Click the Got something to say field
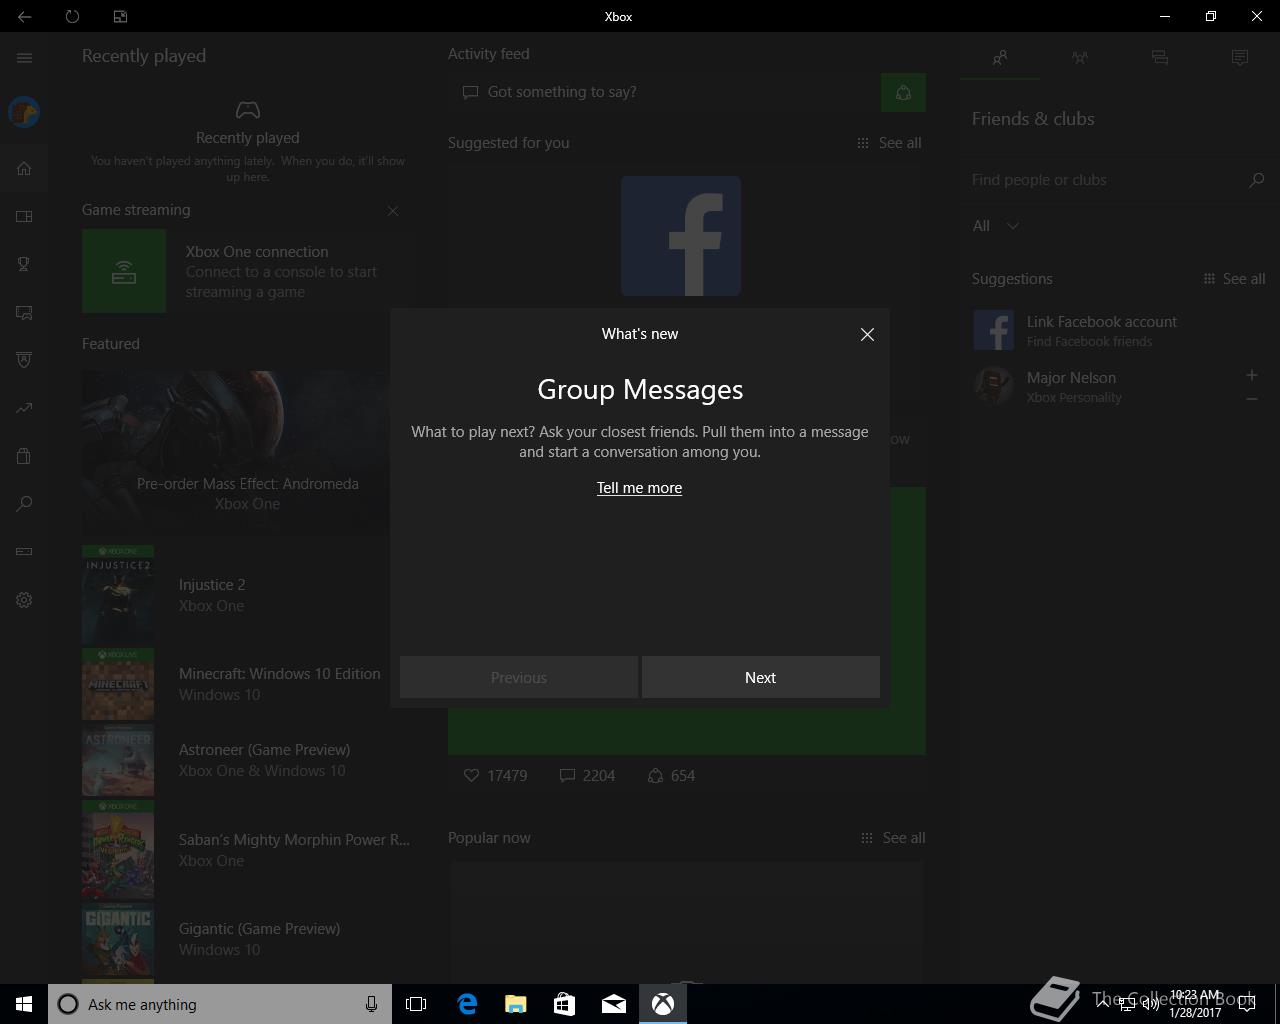The image size is (1280, 1024). (x=664, y=92)
